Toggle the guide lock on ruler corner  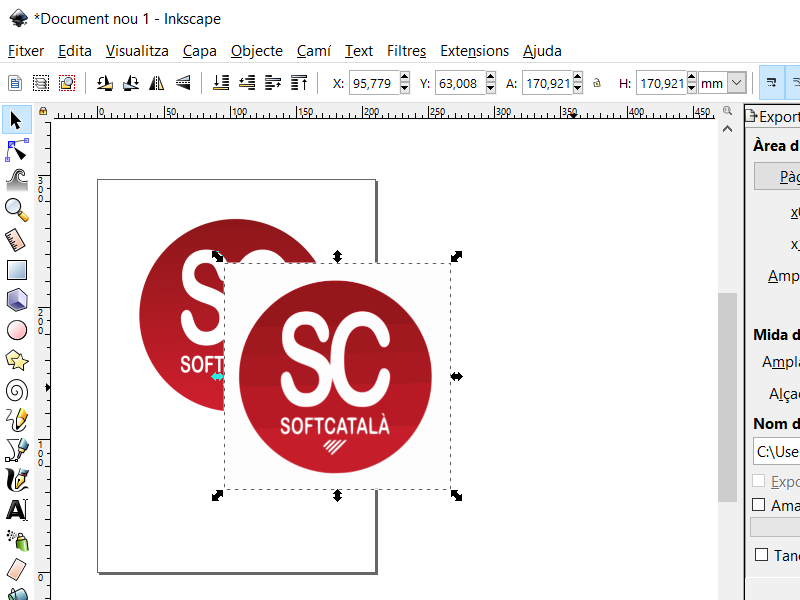(43, 111)
